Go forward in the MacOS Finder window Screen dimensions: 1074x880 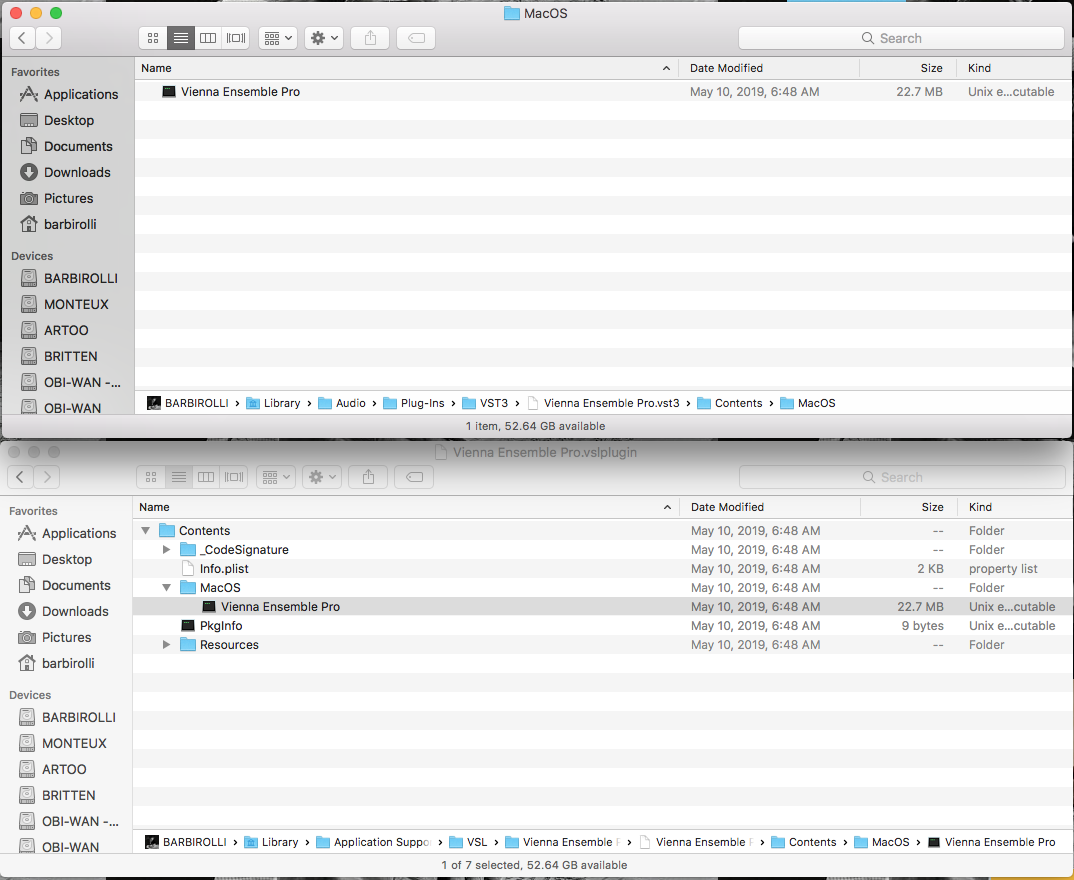tap(49, 38)
